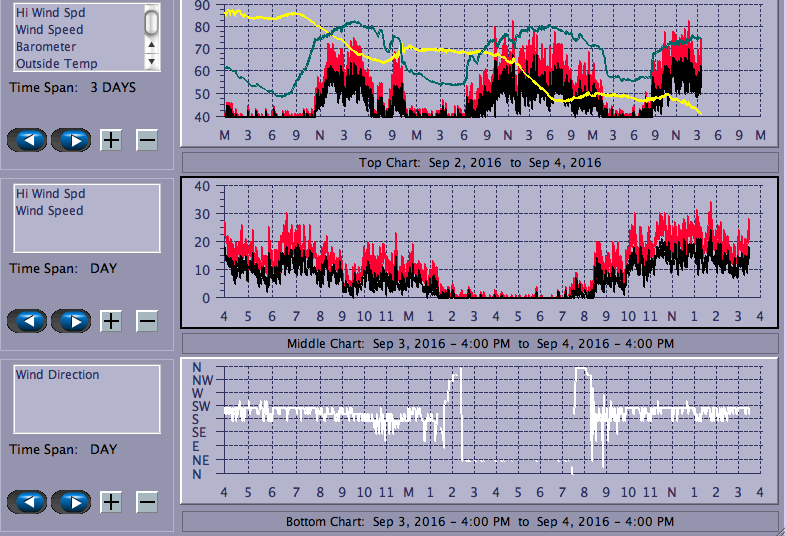Zoom out the top chart time span with minus
785x536 pixels.
pyautogui.click(x=146, y=140)
